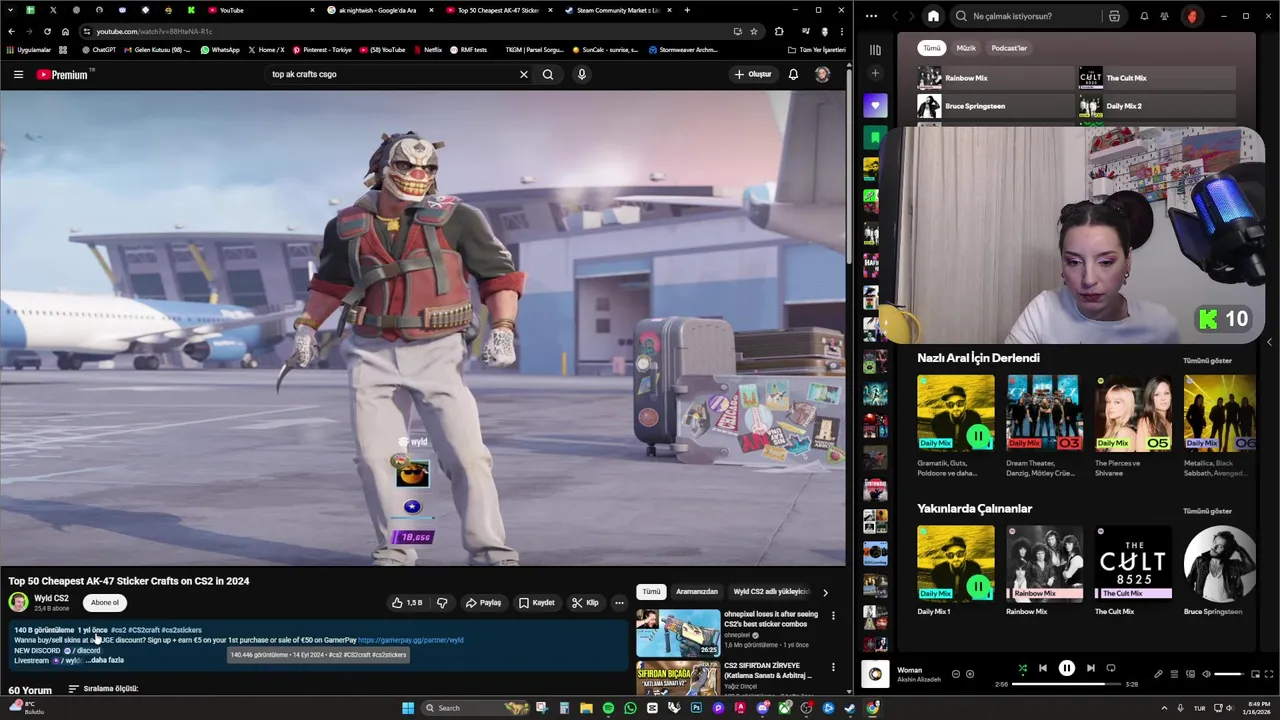Go to Spotify Home icon
The image size is (1280, 720).
coord(933,16)
